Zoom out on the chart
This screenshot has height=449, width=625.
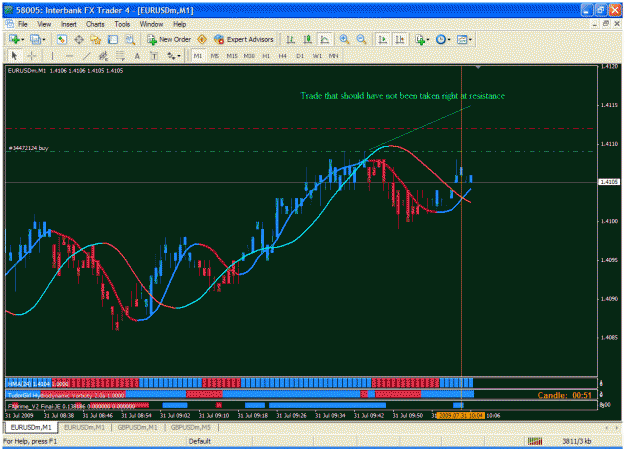pyautogui.click(x=361, y=39)
